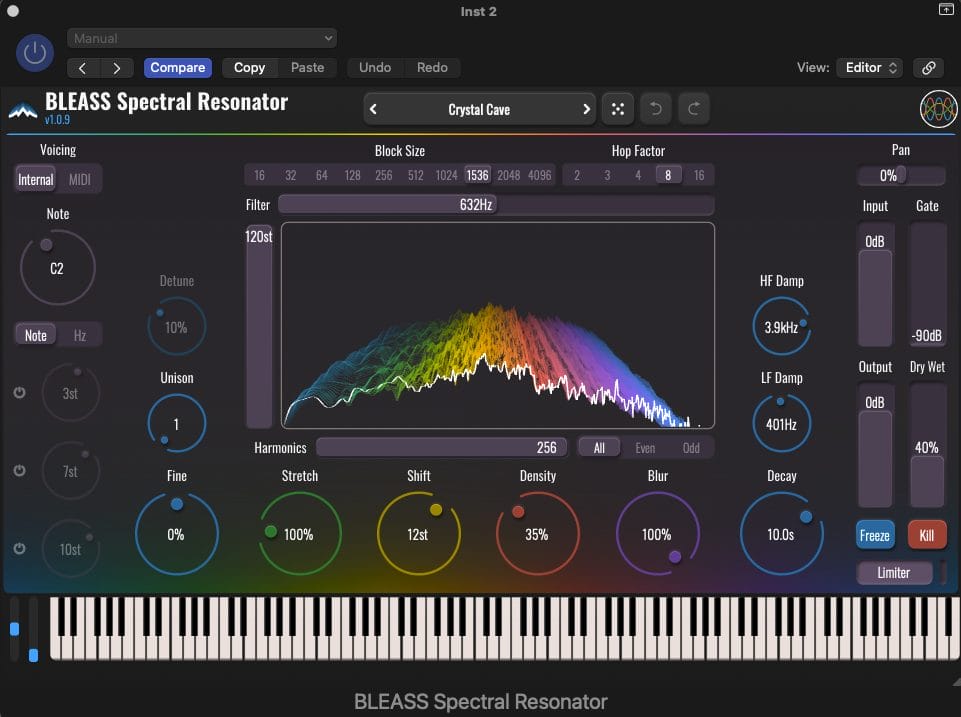
Task: Click the Blur 100% knob
Action: click(657, 534)
